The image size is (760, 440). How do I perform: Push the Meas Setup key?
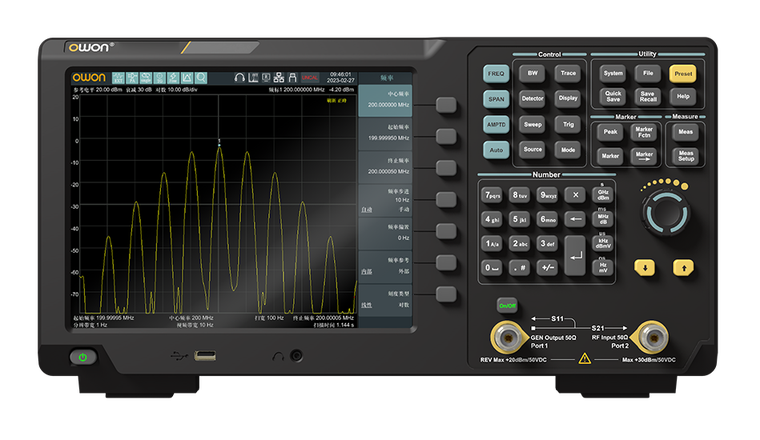pyautogui.click(x=686, y=156)
